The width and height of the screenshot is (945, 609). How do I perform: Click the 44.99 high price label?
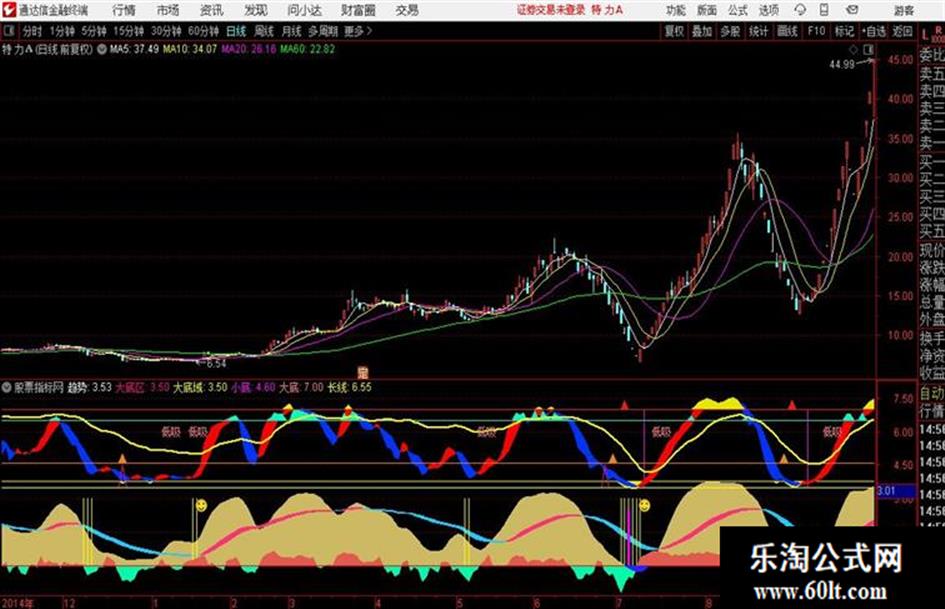[x=842, y=65]
